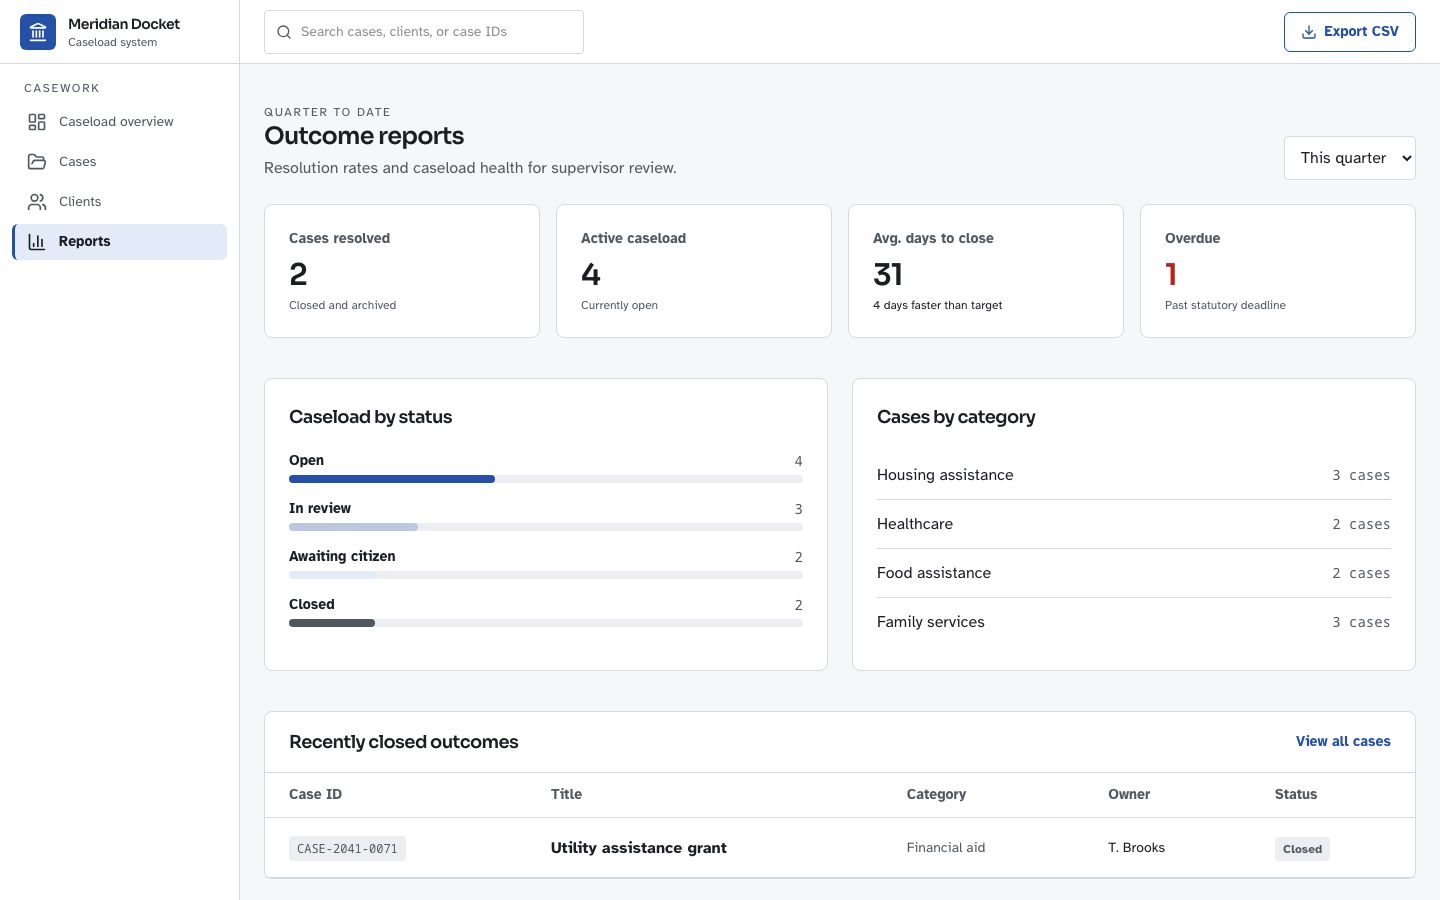
Task: Click owner T. Brooks cell
Action: tap(1136, 848)
